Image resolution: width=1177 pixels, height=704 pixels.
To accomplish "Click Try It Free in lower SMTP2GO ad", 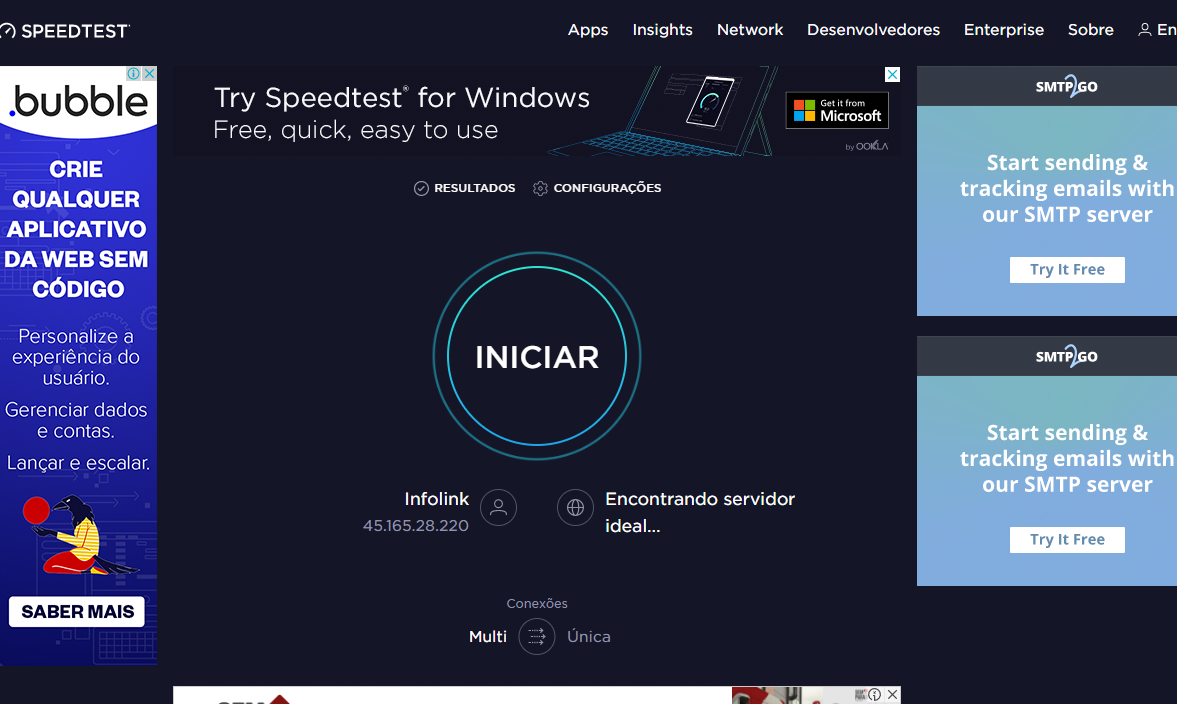I will tap(1067, 540).
